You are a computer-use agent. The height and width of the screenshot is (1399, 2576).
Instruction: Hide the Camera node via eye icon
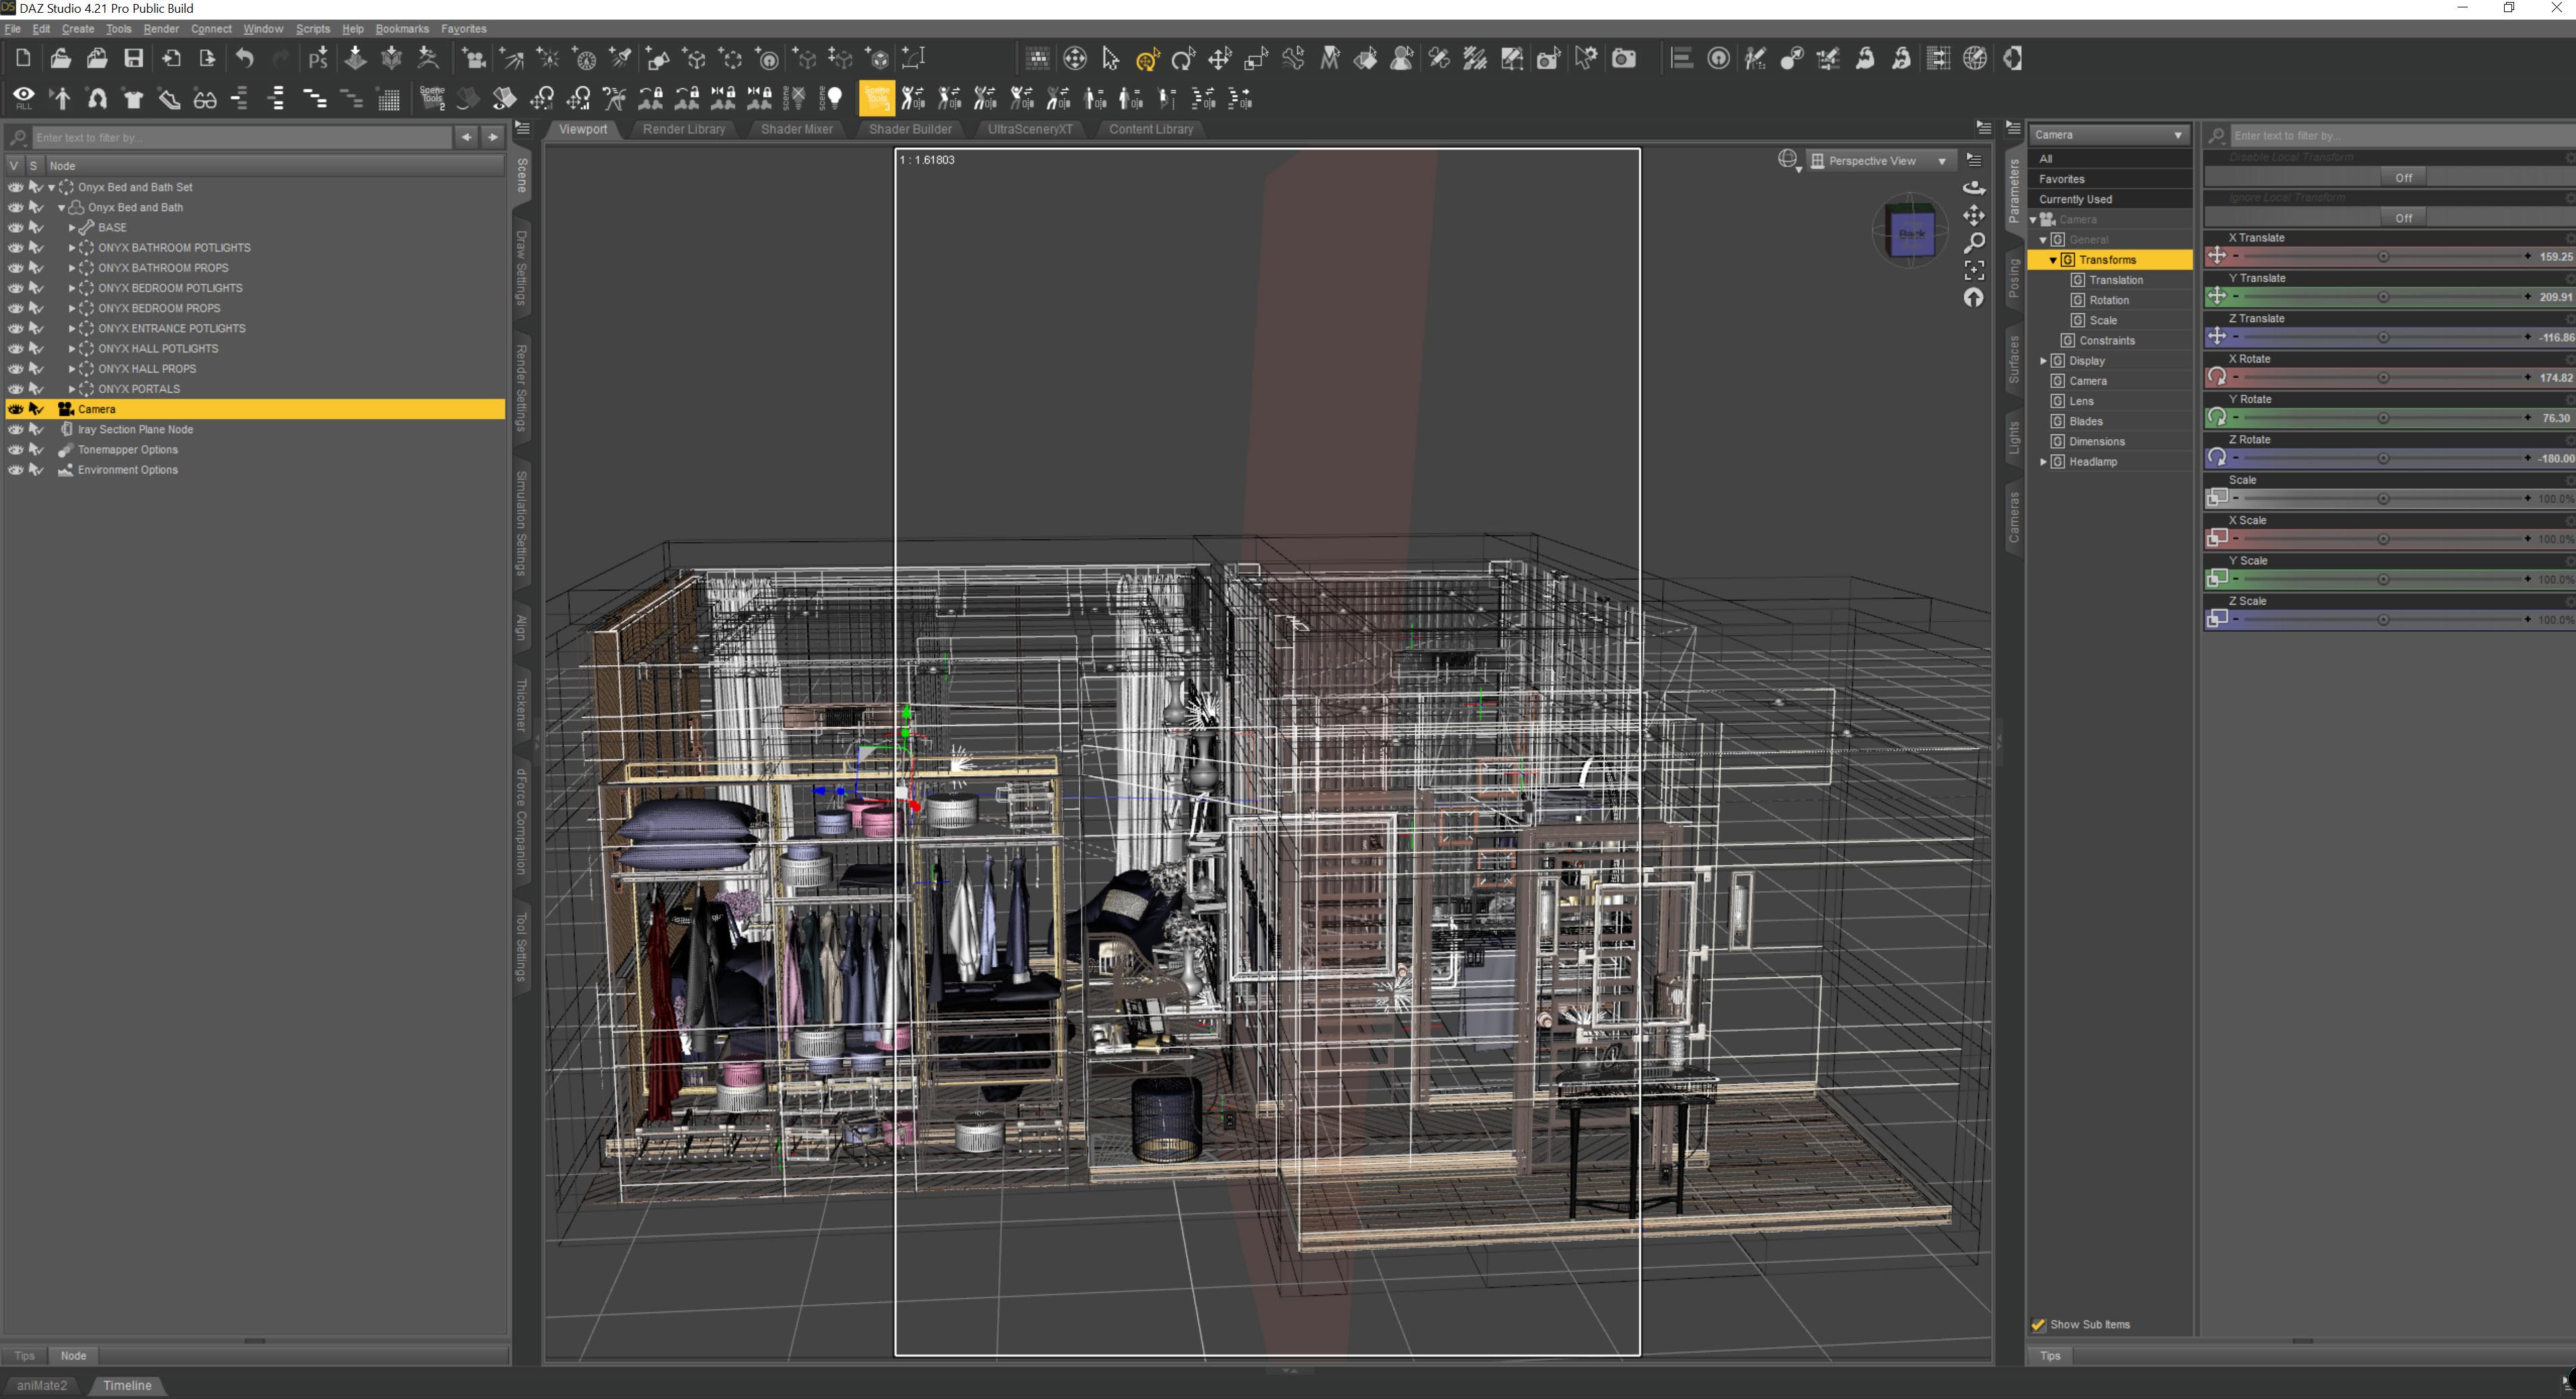coord(15,409)
